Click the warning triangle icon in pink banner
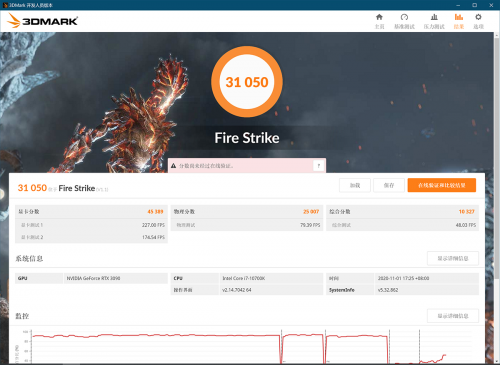The image size is (500, 365). 173,166
